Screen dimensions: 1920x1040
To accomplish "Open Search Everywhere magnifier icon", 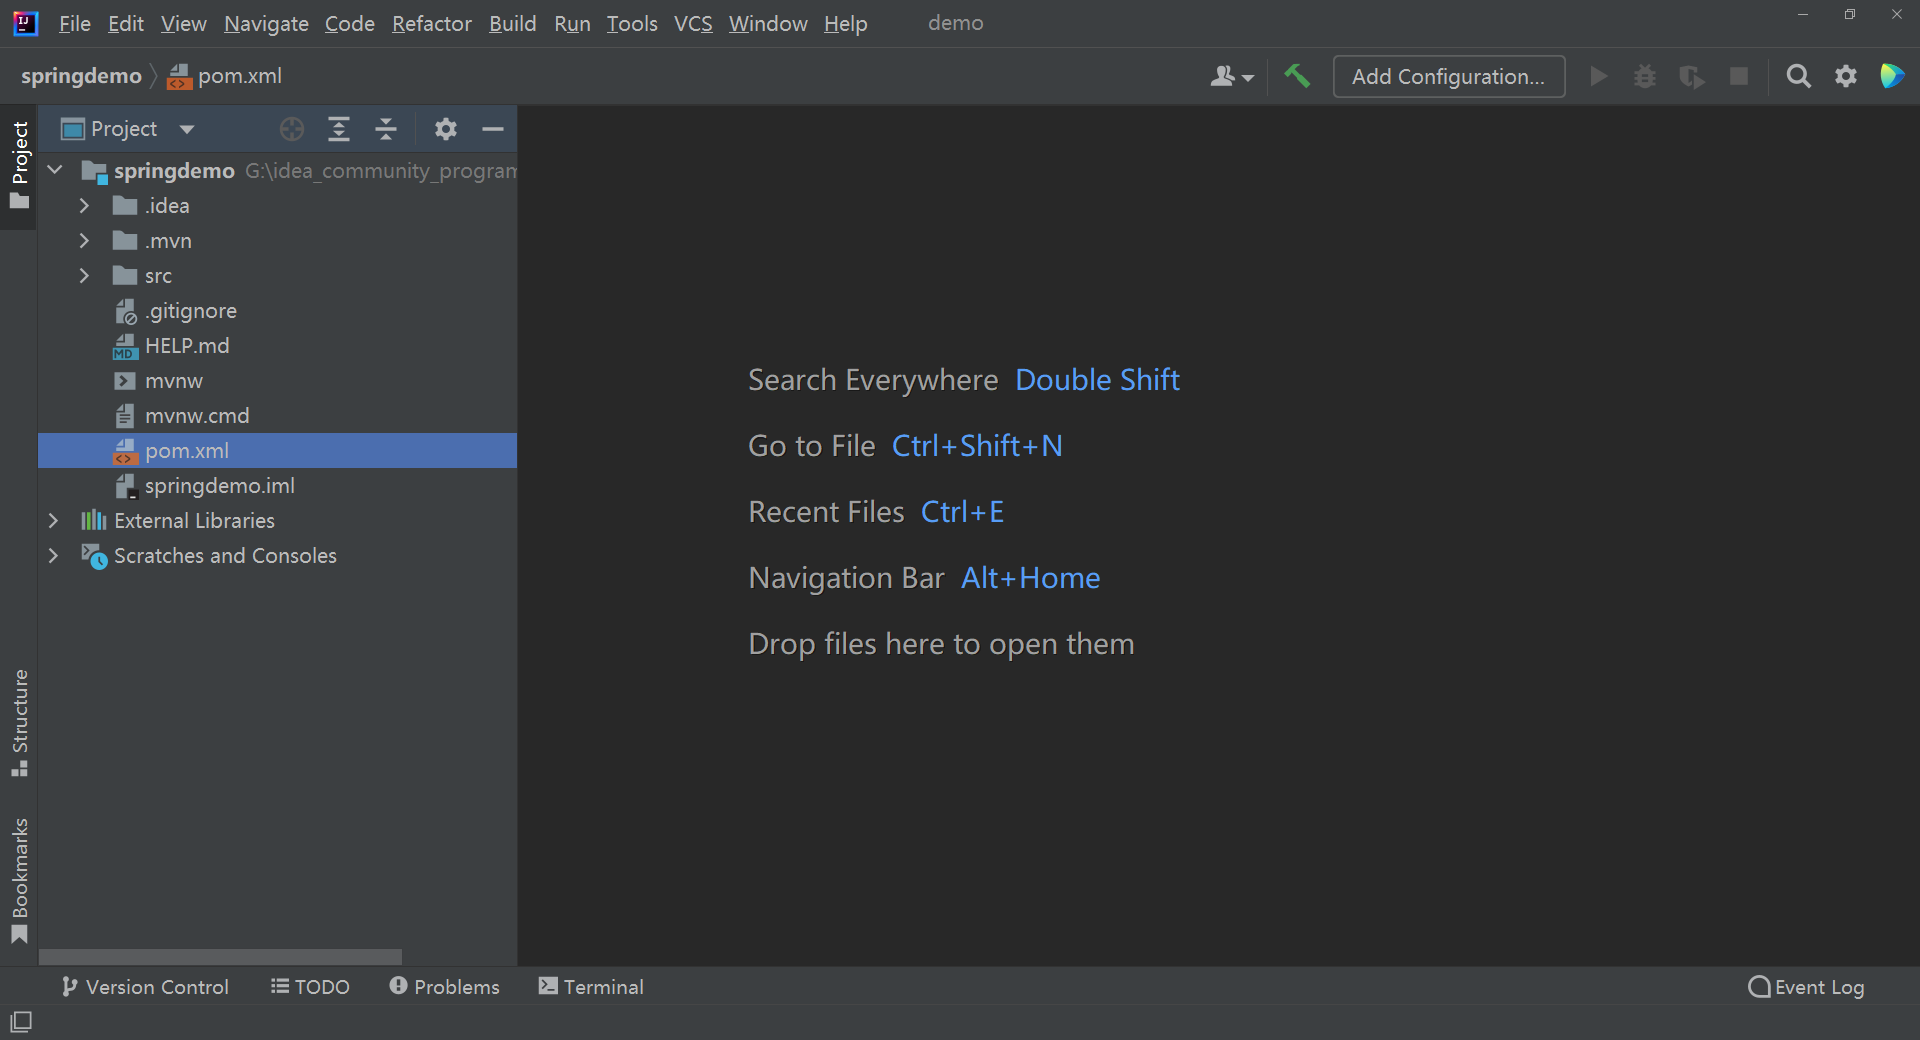I will pyautogui.click(x=1798, y=76).
